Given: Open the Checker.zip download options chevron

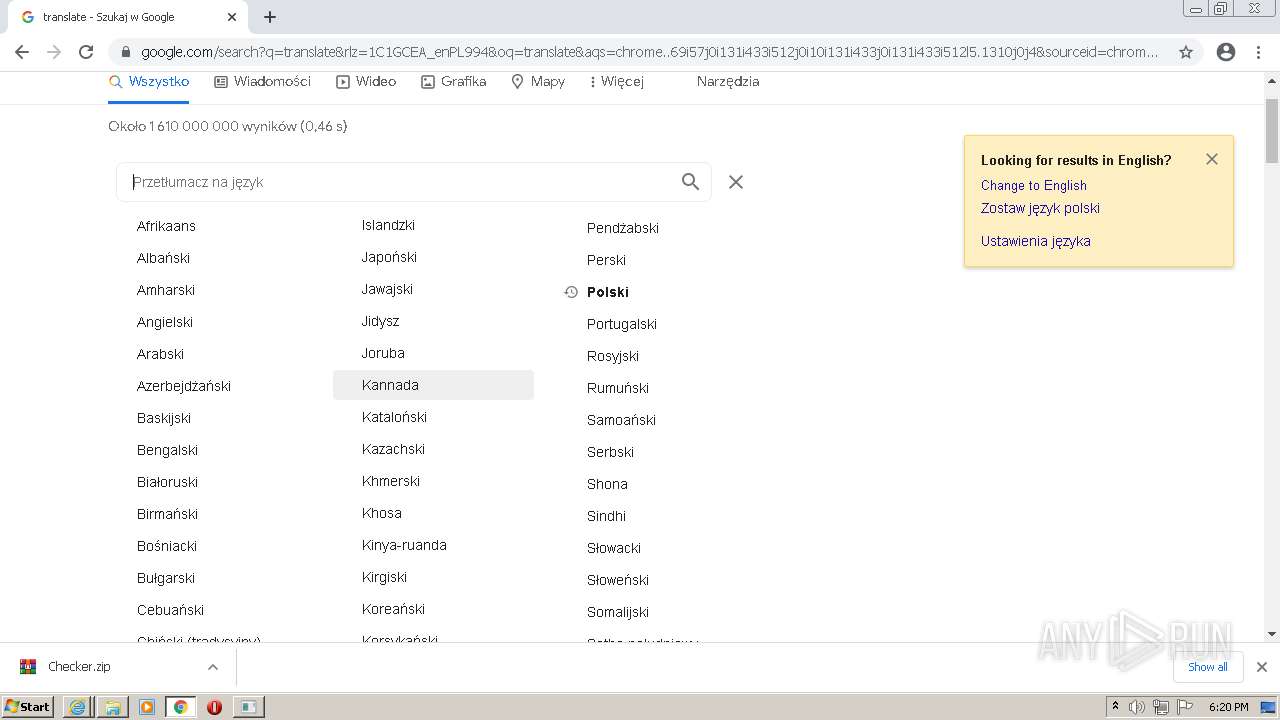Looking at the screenshot, I should 212,667.
